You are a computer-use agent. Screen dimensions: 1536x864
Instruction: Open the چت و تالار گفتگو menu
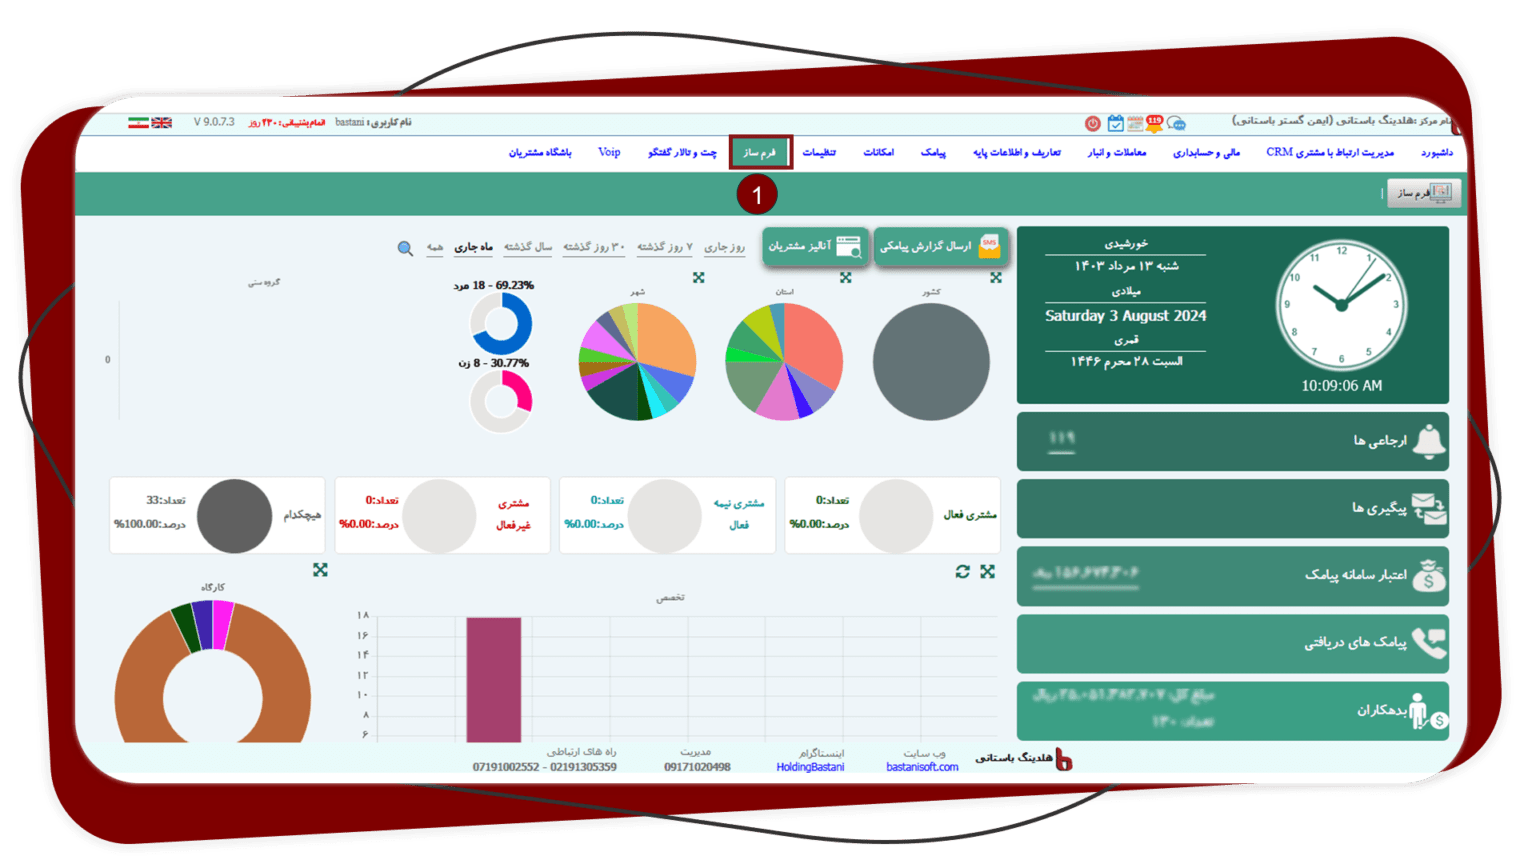coord(682,152)
